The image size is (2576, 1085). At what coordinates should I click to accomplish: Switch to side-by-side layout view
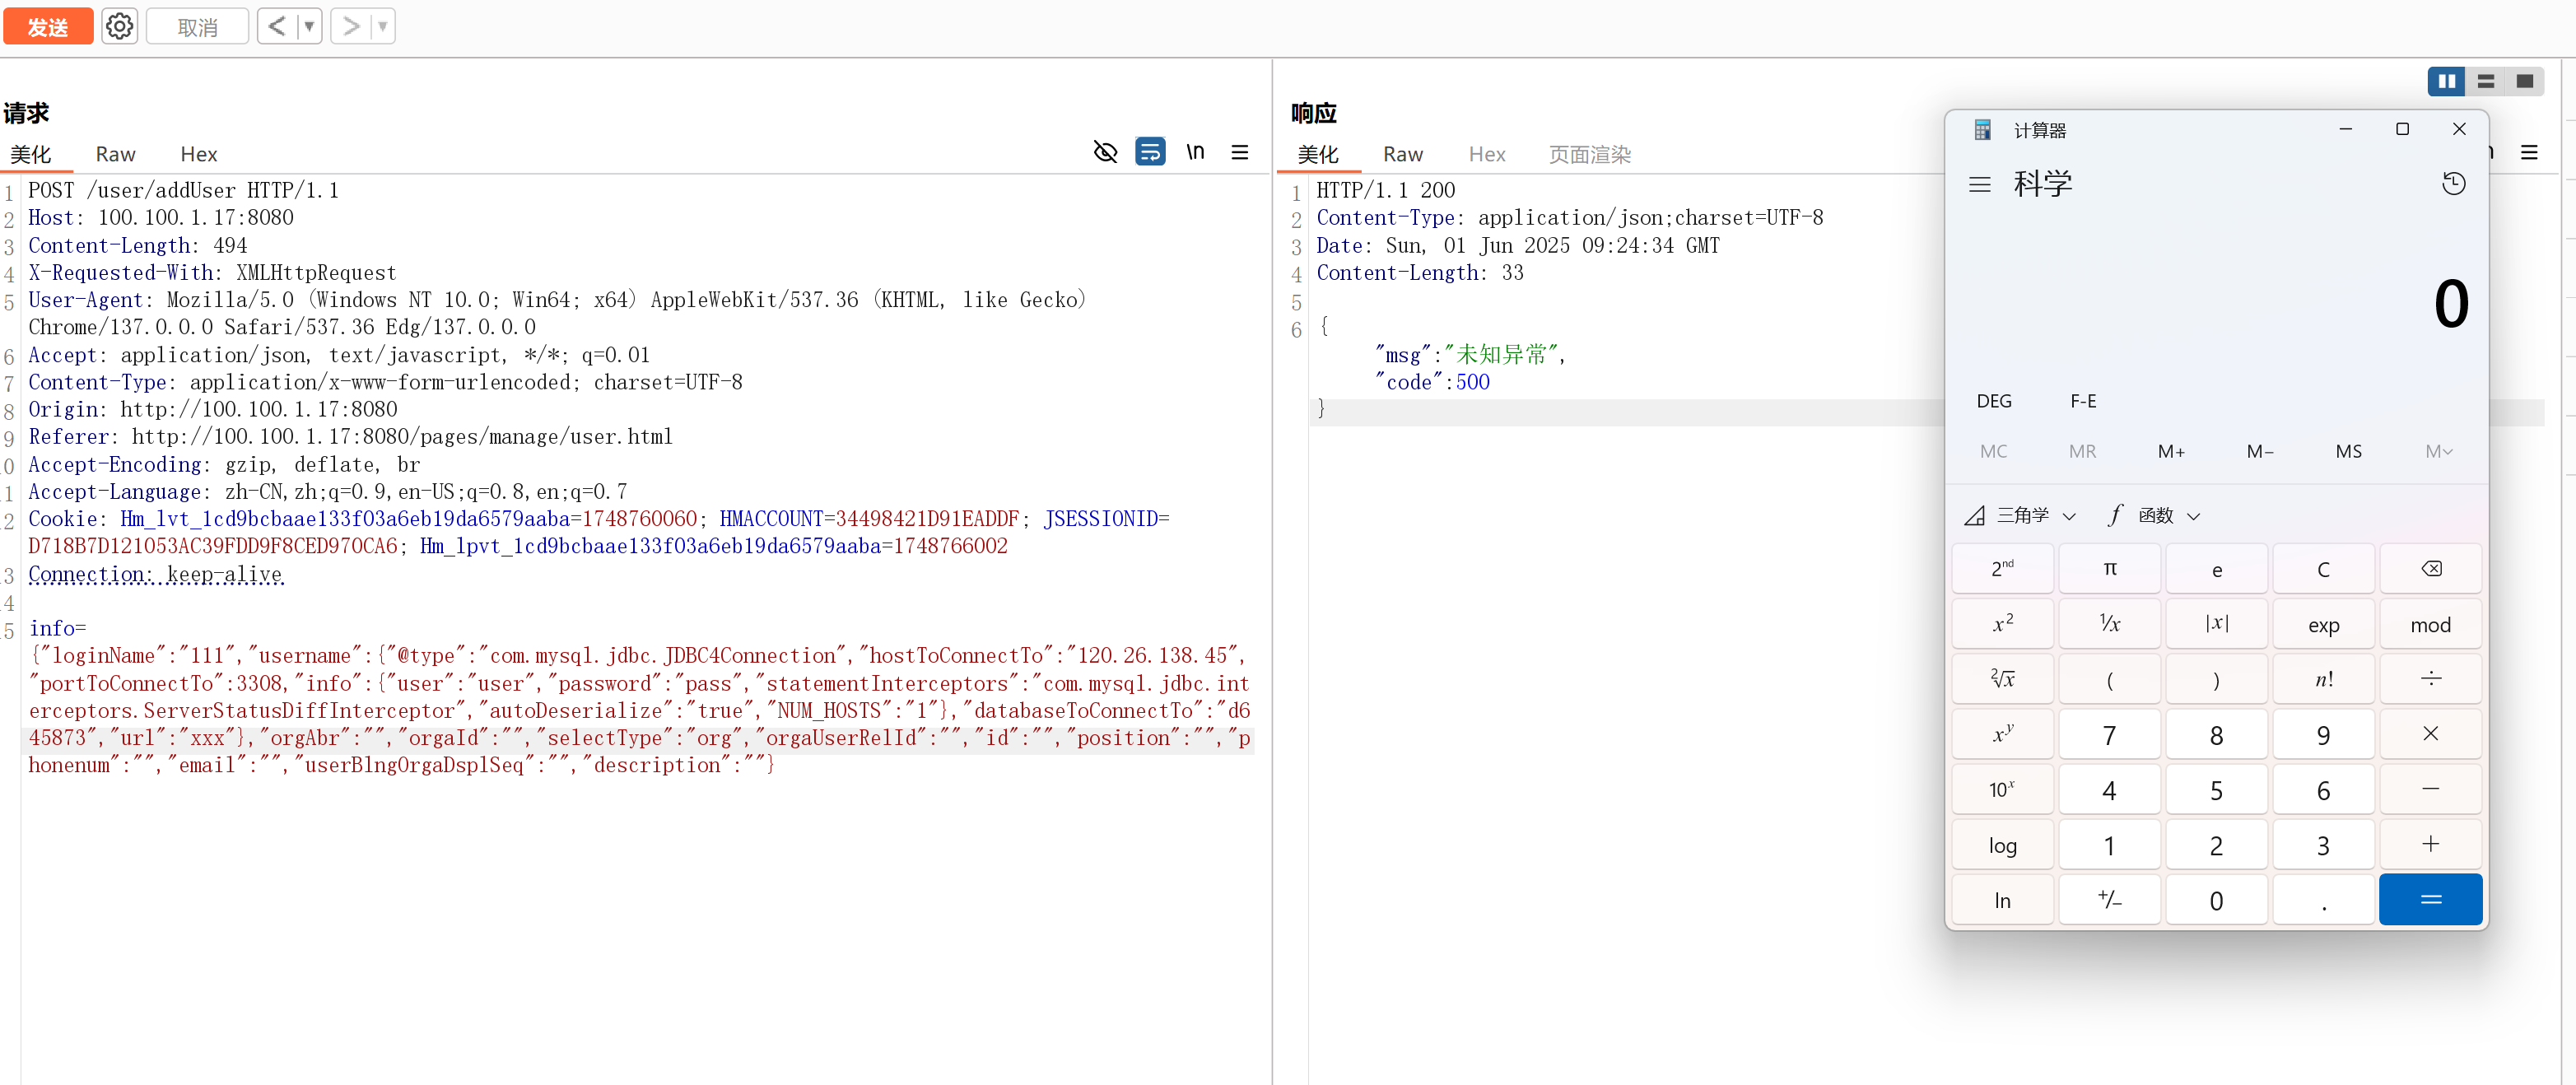[x=2446, y=81]
